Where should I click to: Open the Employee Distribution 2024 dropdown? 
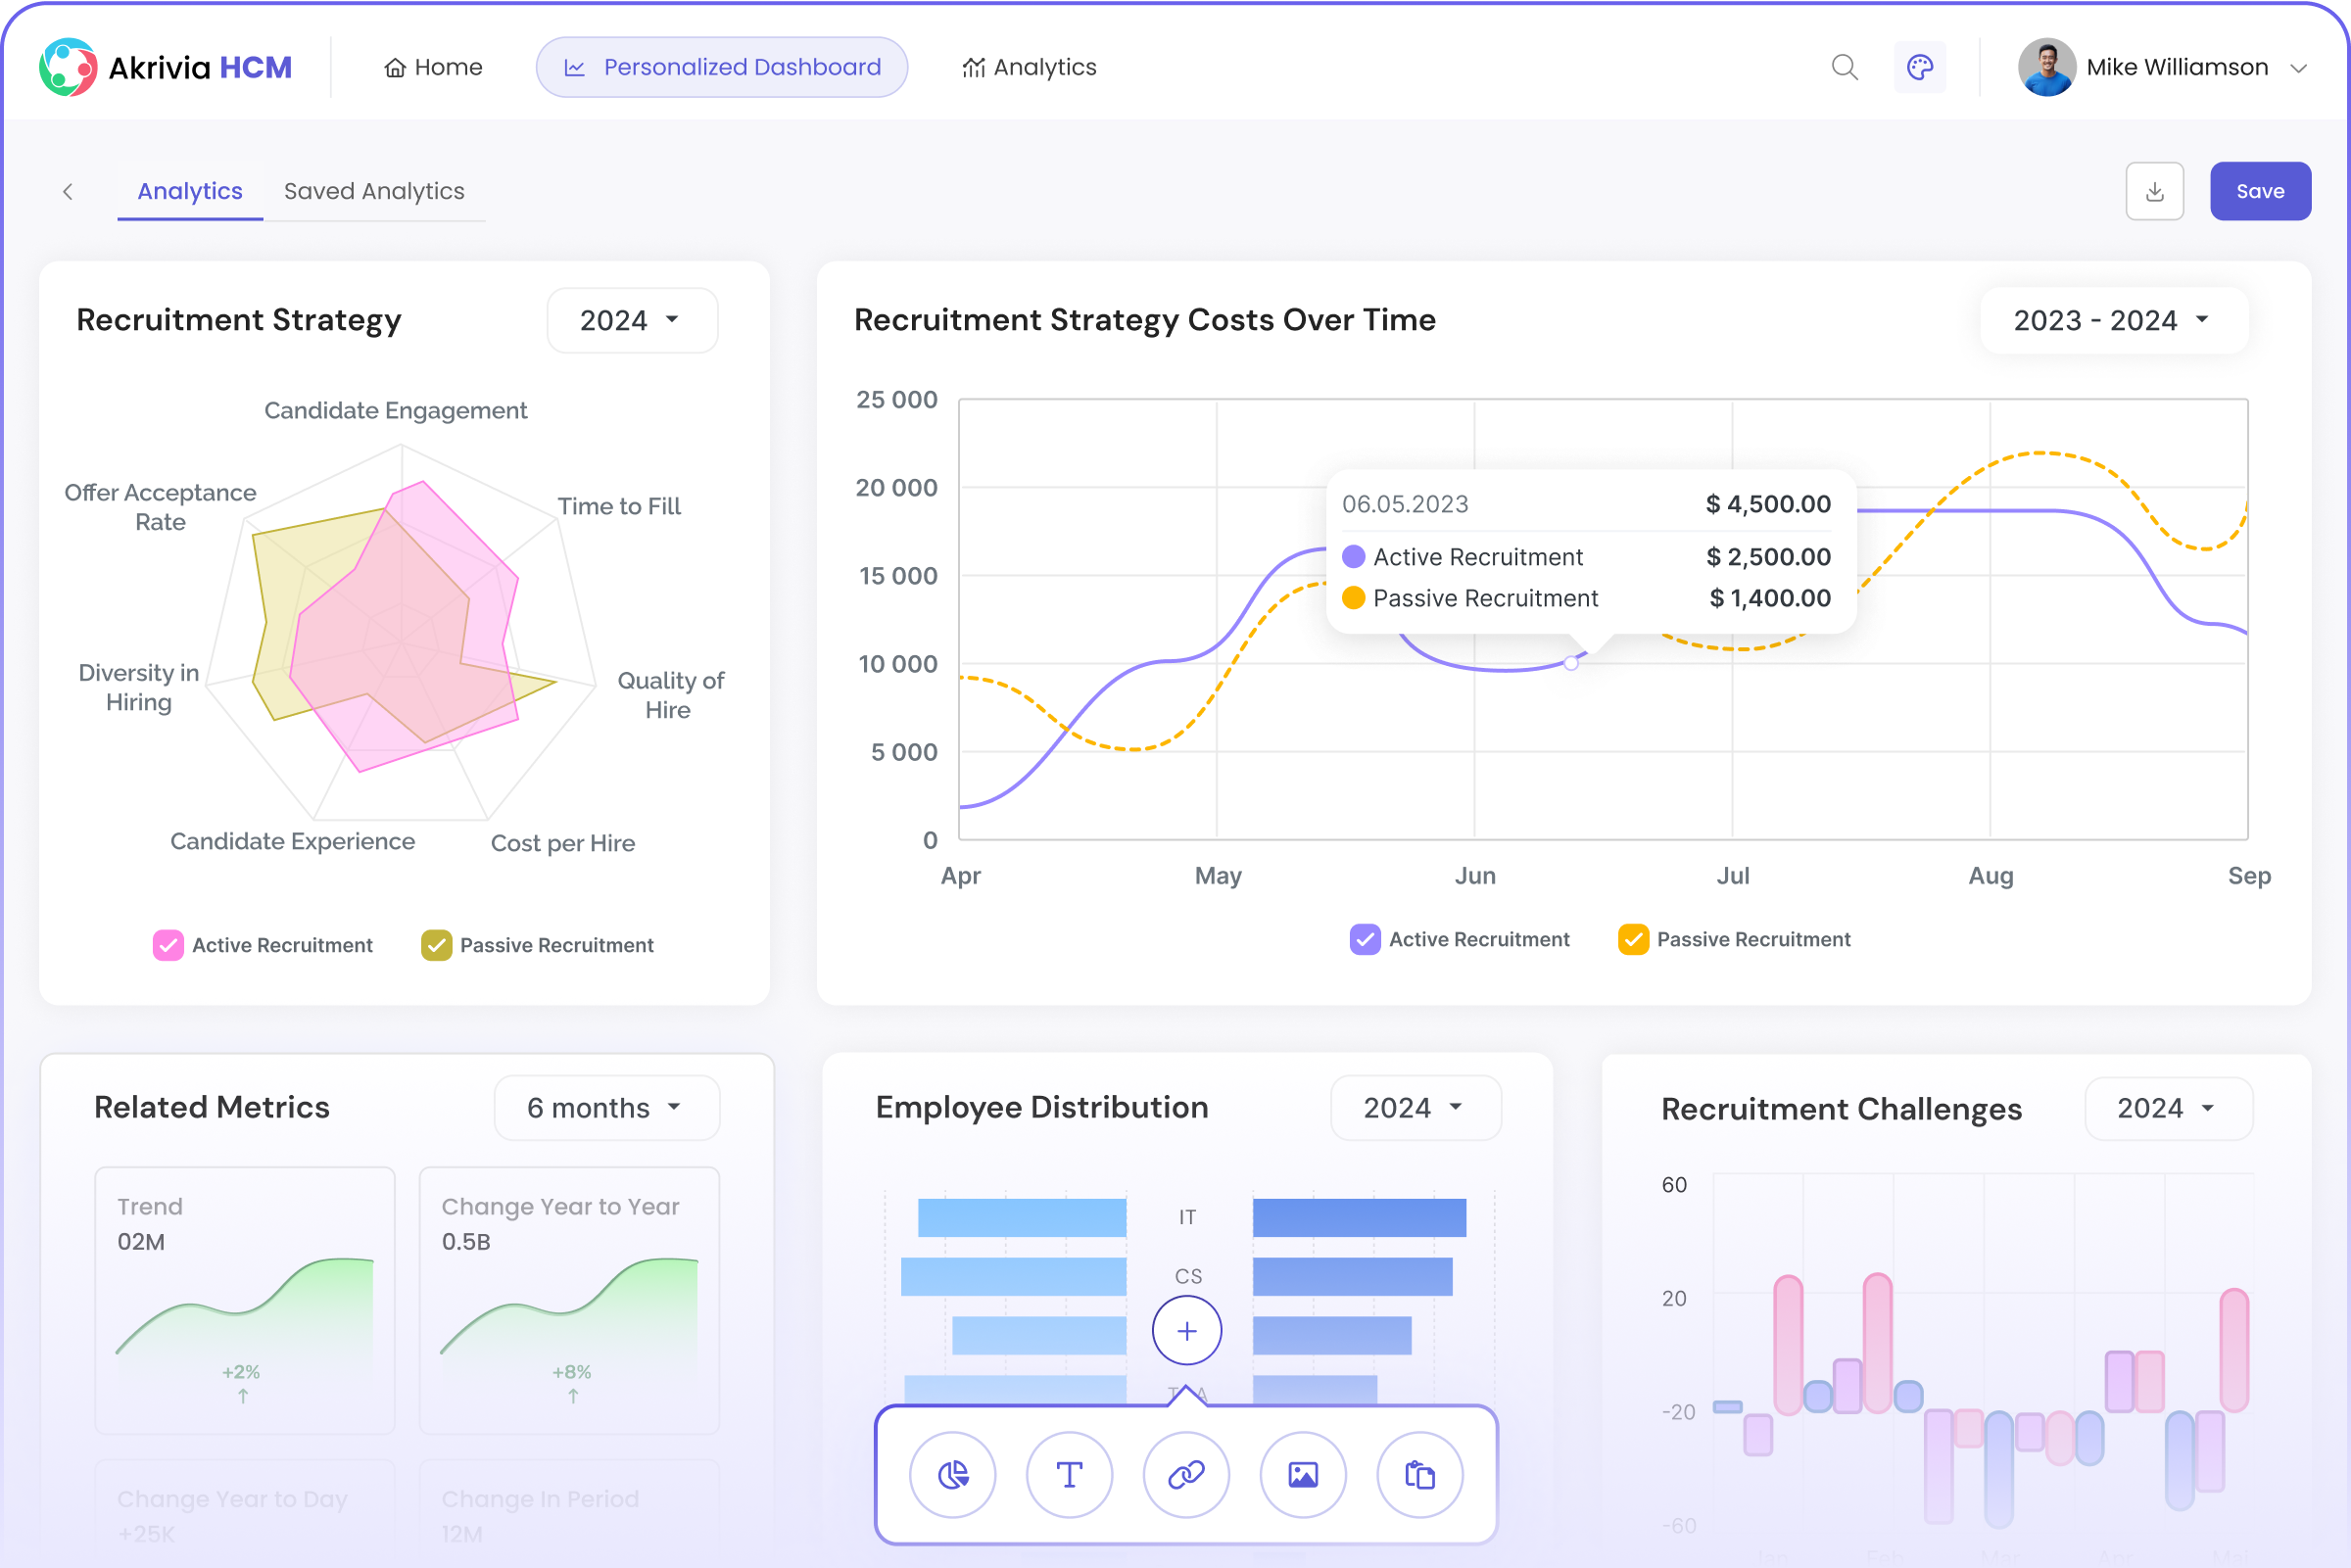[1415, 1107]
